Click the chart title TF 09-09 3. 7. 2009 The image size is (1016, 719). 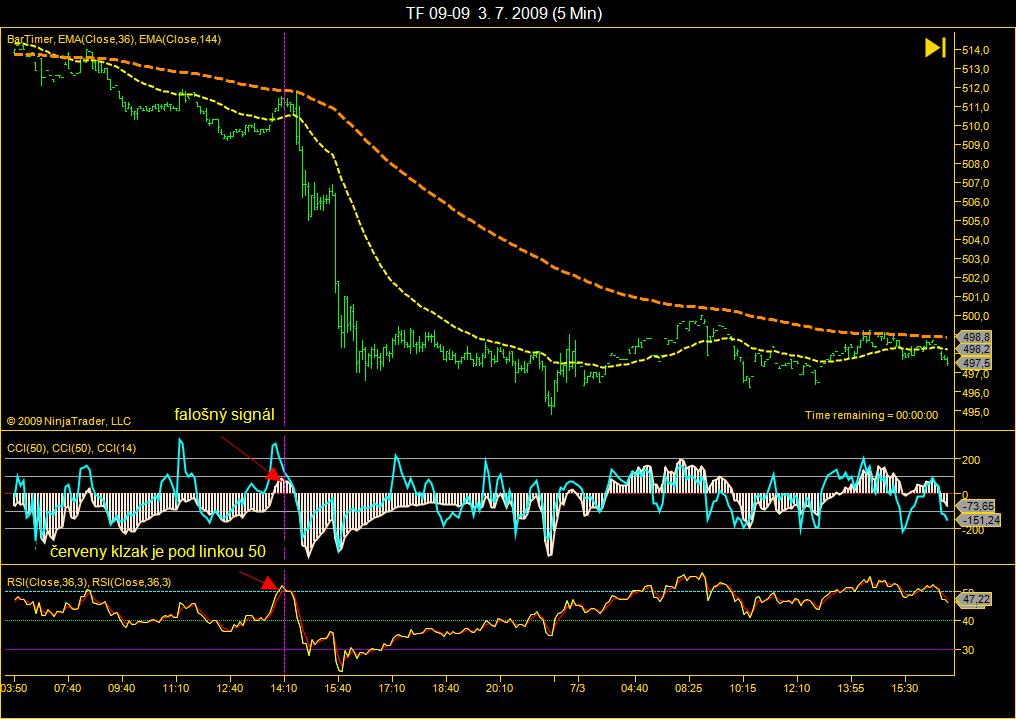503,13
